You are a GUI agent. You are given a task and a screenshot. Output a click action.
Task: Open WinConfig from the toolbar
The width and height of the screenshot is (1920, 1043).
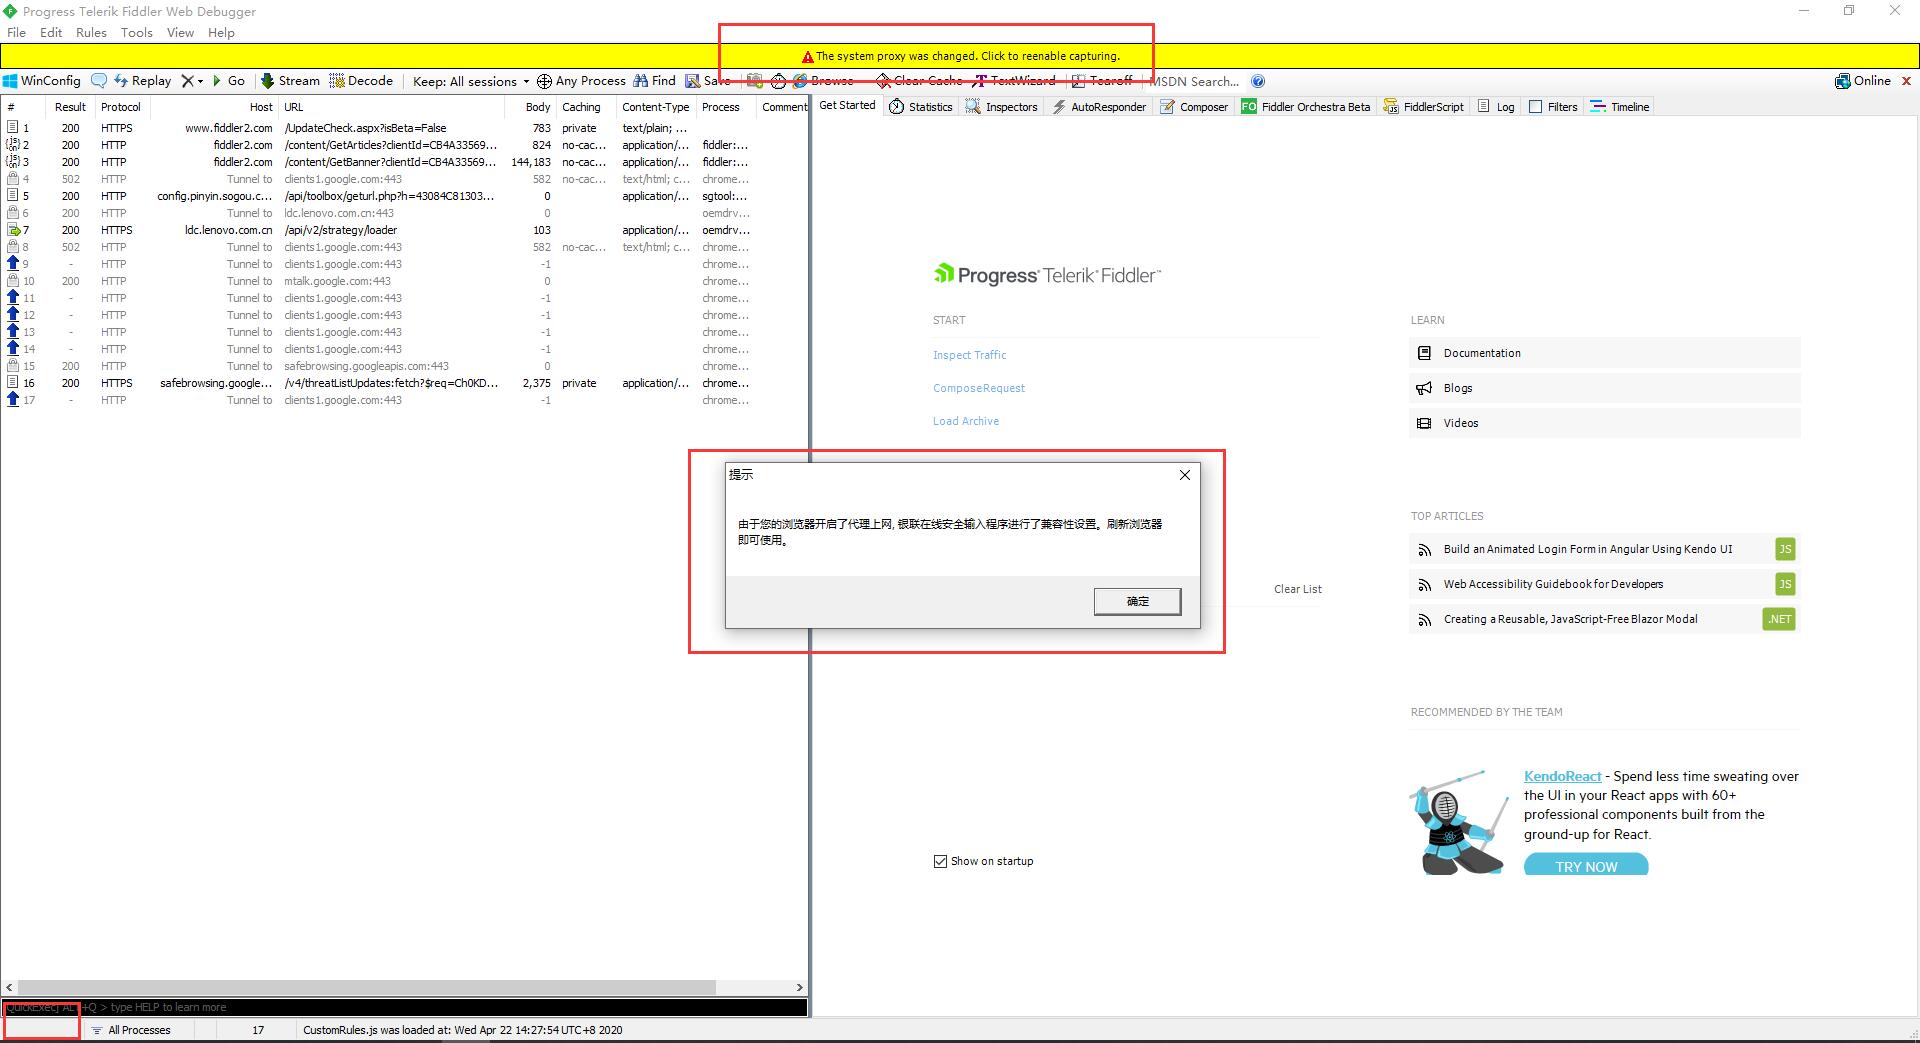(41, 81)
